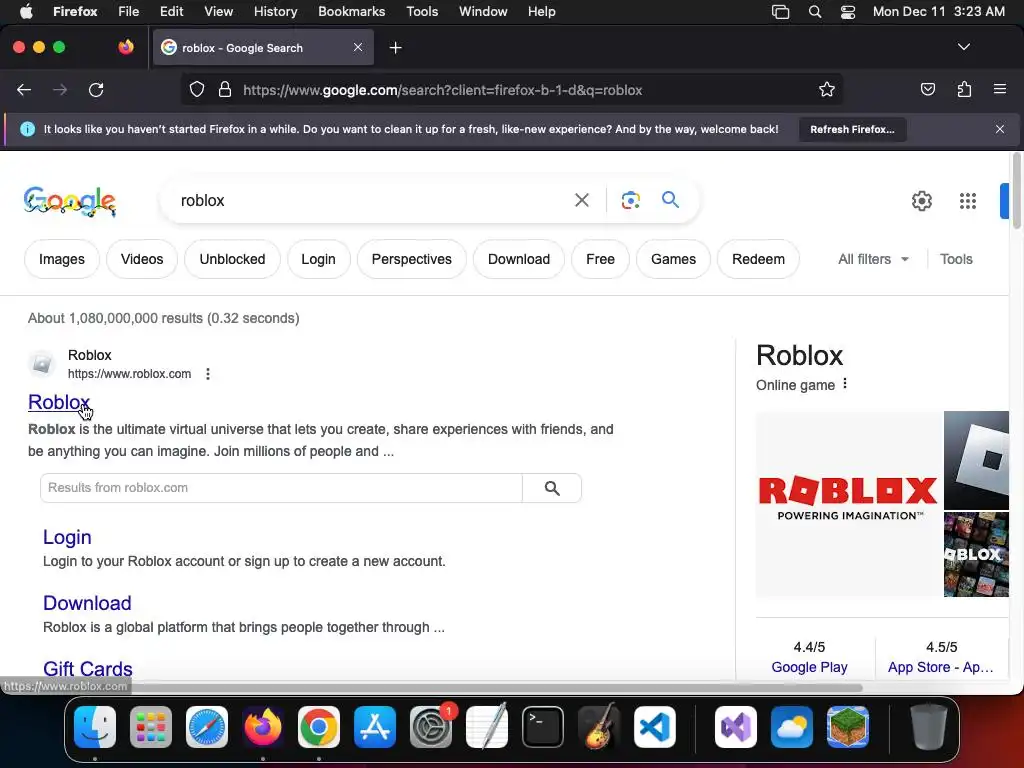Click the blue magnifier search icon

coord(670,199)
